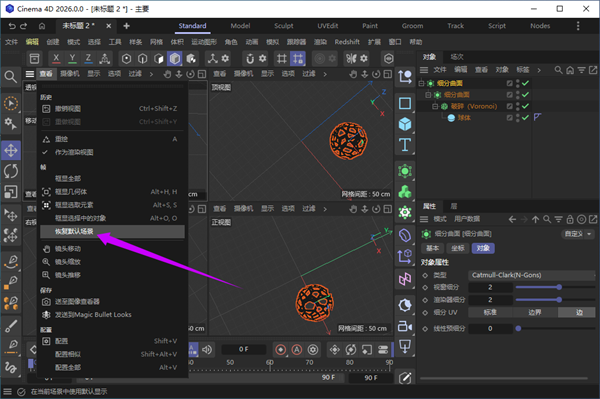Select the brush paint tool in left toolbar
Screen dimensions: 600x399
11,326
